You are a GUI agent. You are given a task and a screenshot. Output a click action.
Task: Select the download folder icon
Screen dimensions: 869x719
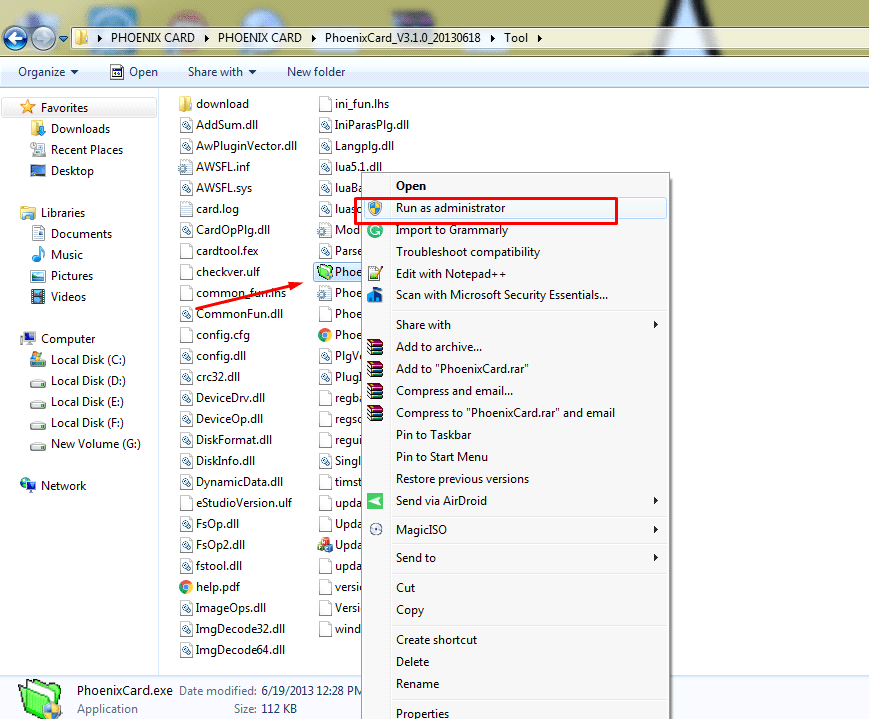pos(186,104)
